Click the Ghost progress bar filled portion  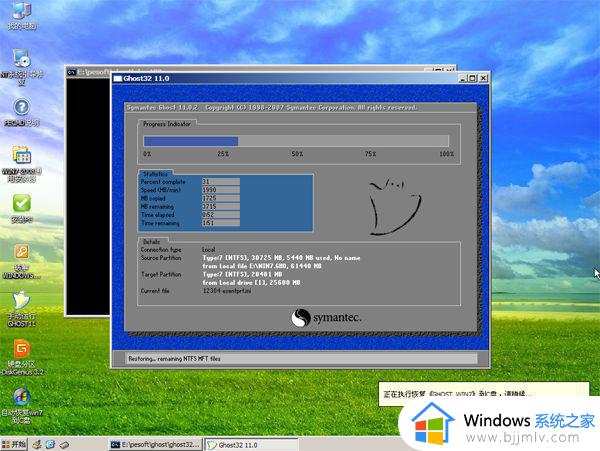[x=191, y=141]
